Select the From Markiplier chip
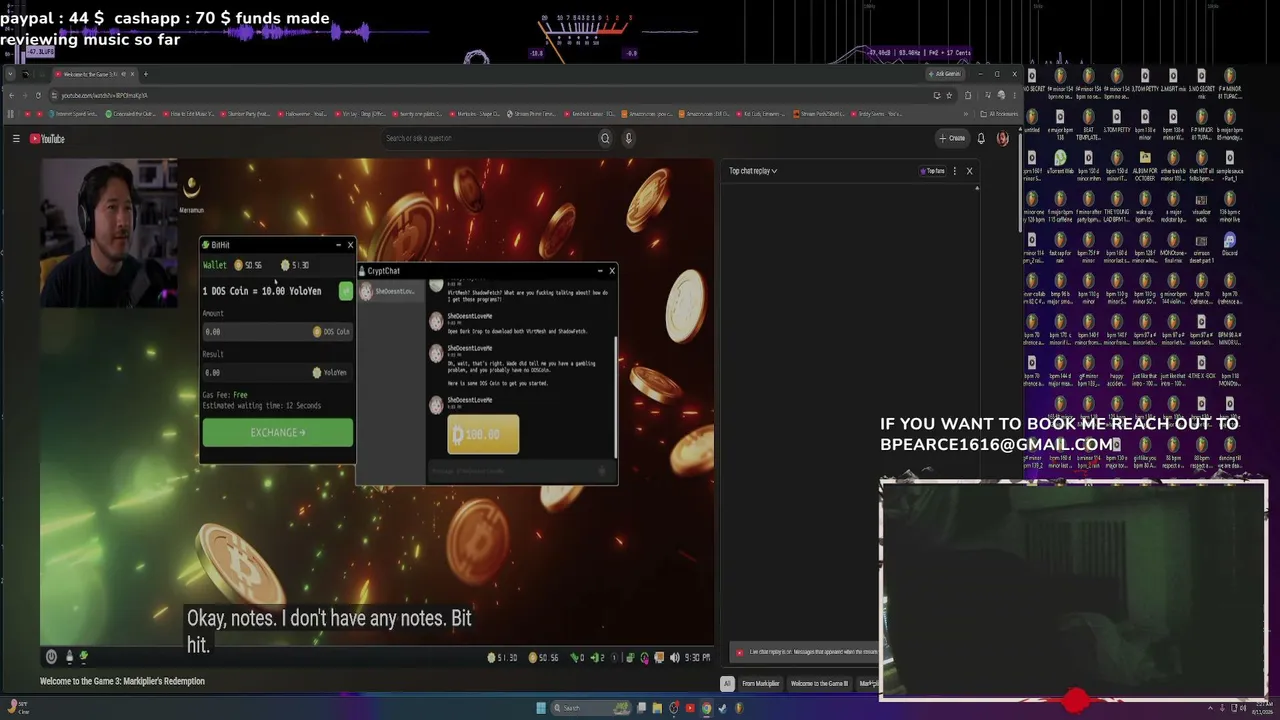Image resolution: width=1280 pixels, height=720 pixels. pyautogui.click(x=760, y=684)
